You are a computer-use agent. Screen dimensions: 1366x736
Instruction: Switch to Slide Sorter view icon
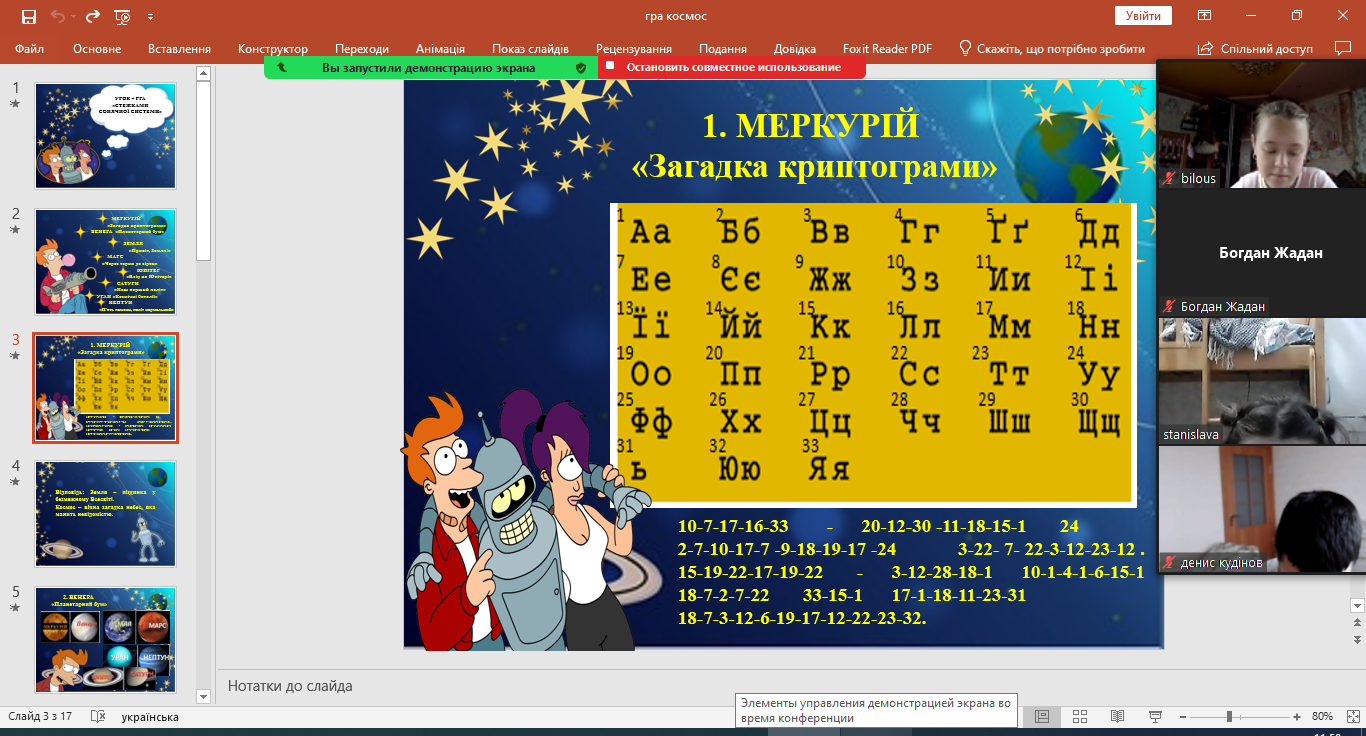coord(1080,717)
